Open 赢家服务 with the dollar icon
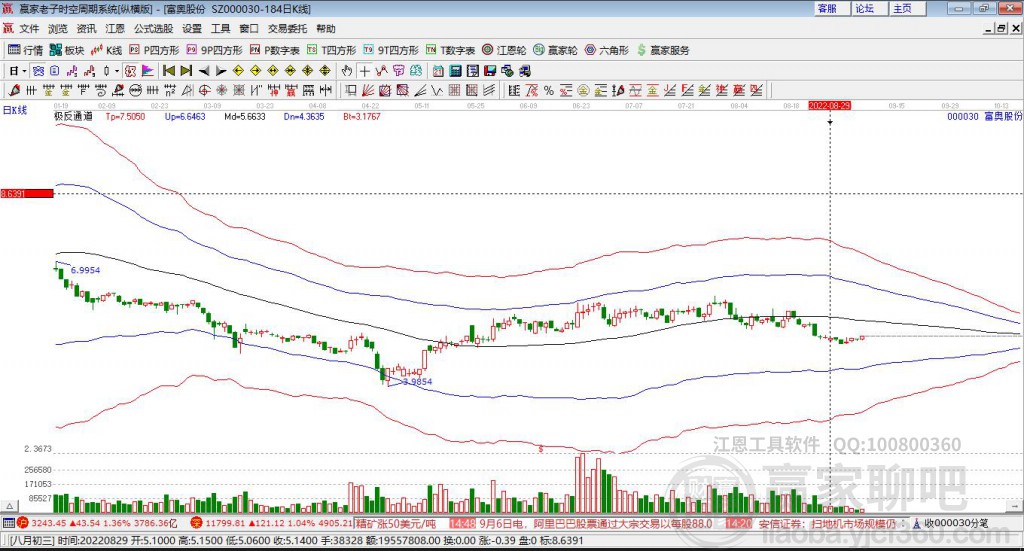 [663, 50]
